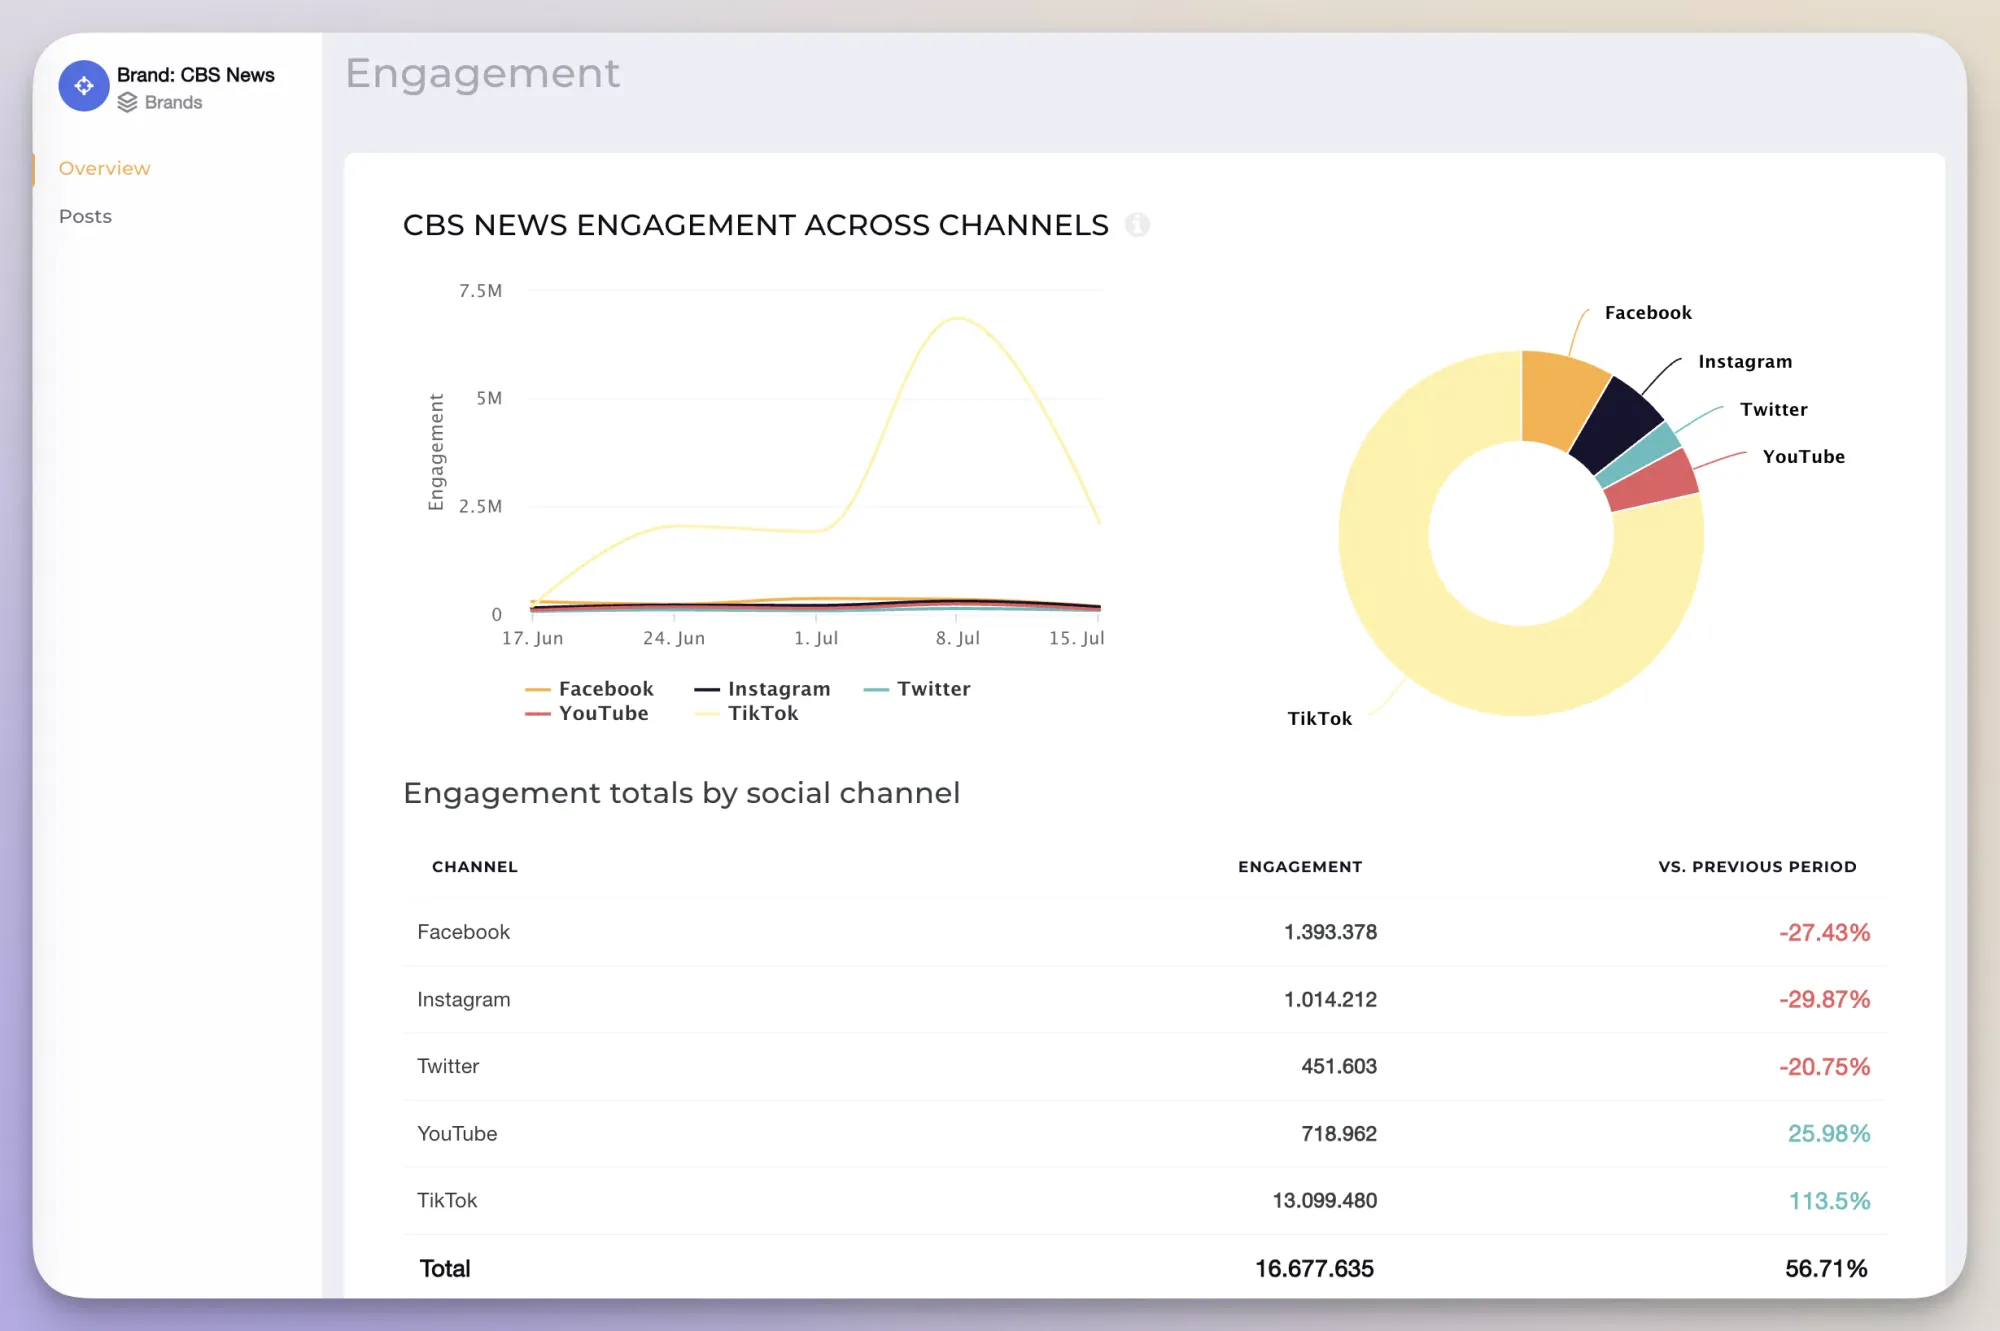The image size is (2000, 1331).
Task: Toggle TikTok series in chart legend
Action: (747, 713)
